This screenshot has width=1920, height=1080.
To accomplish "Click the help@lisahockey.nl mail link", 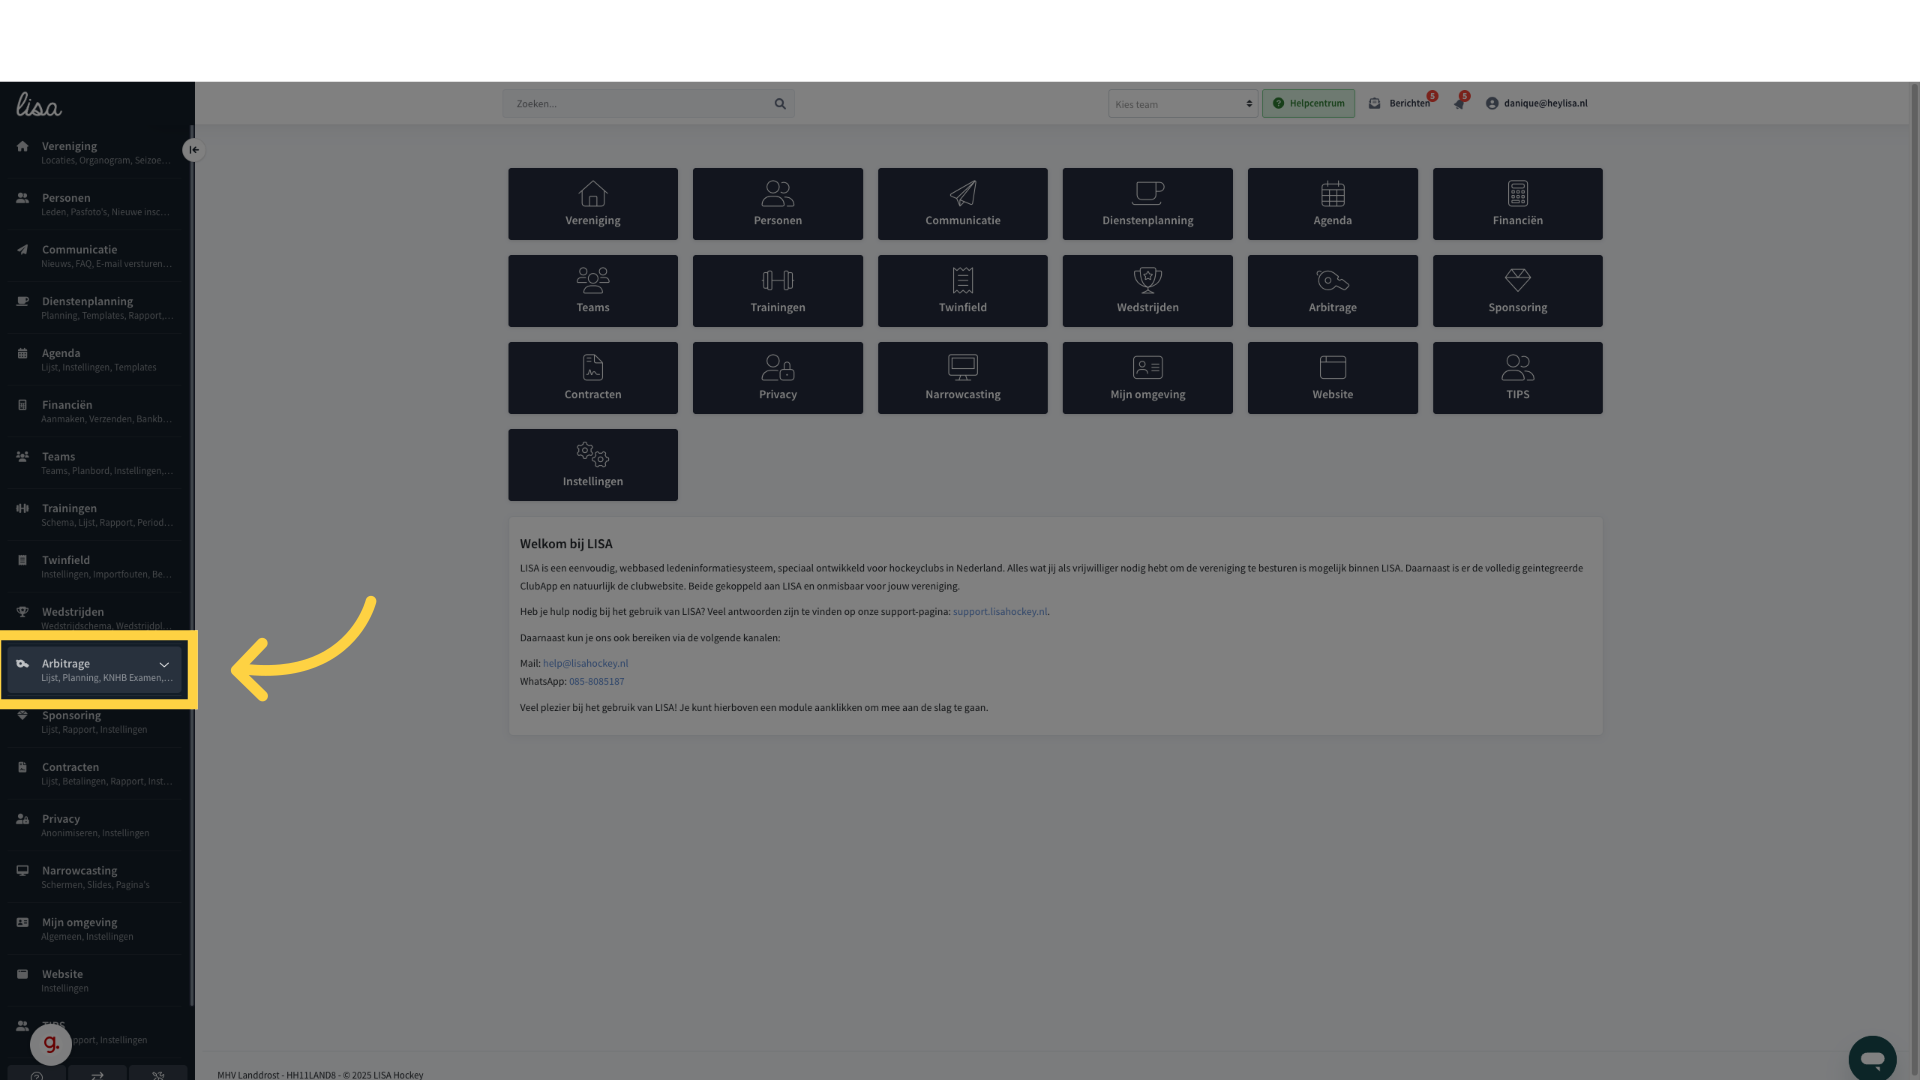I will pyautogui.click(x=585, y=664).
